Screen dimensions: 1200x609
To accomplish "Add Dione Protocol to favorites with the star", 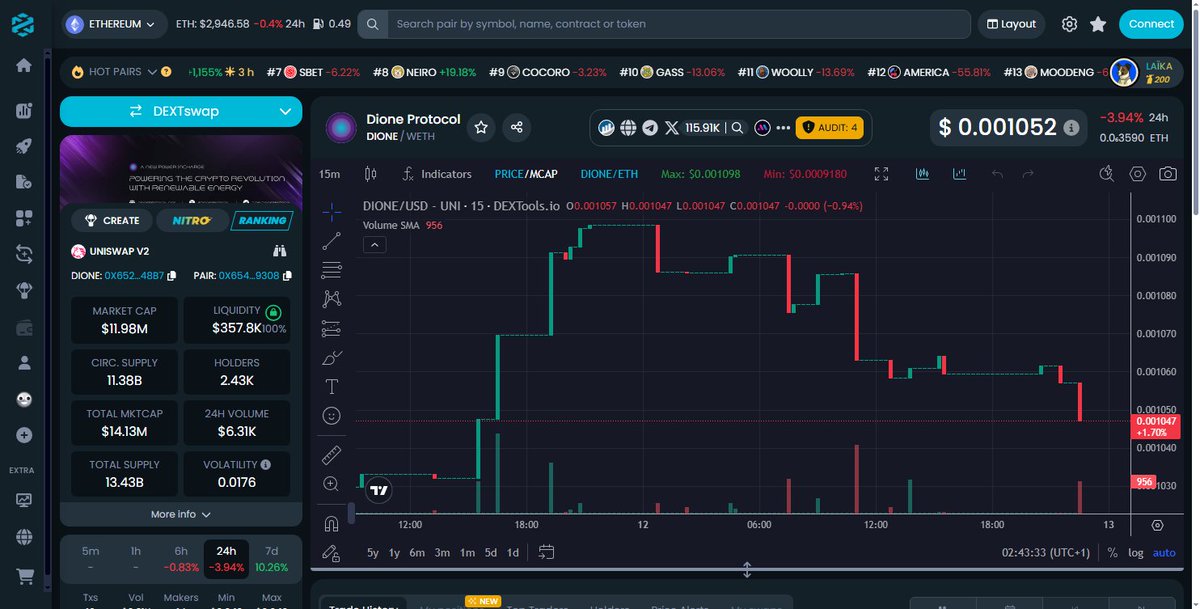I will 481,127.
